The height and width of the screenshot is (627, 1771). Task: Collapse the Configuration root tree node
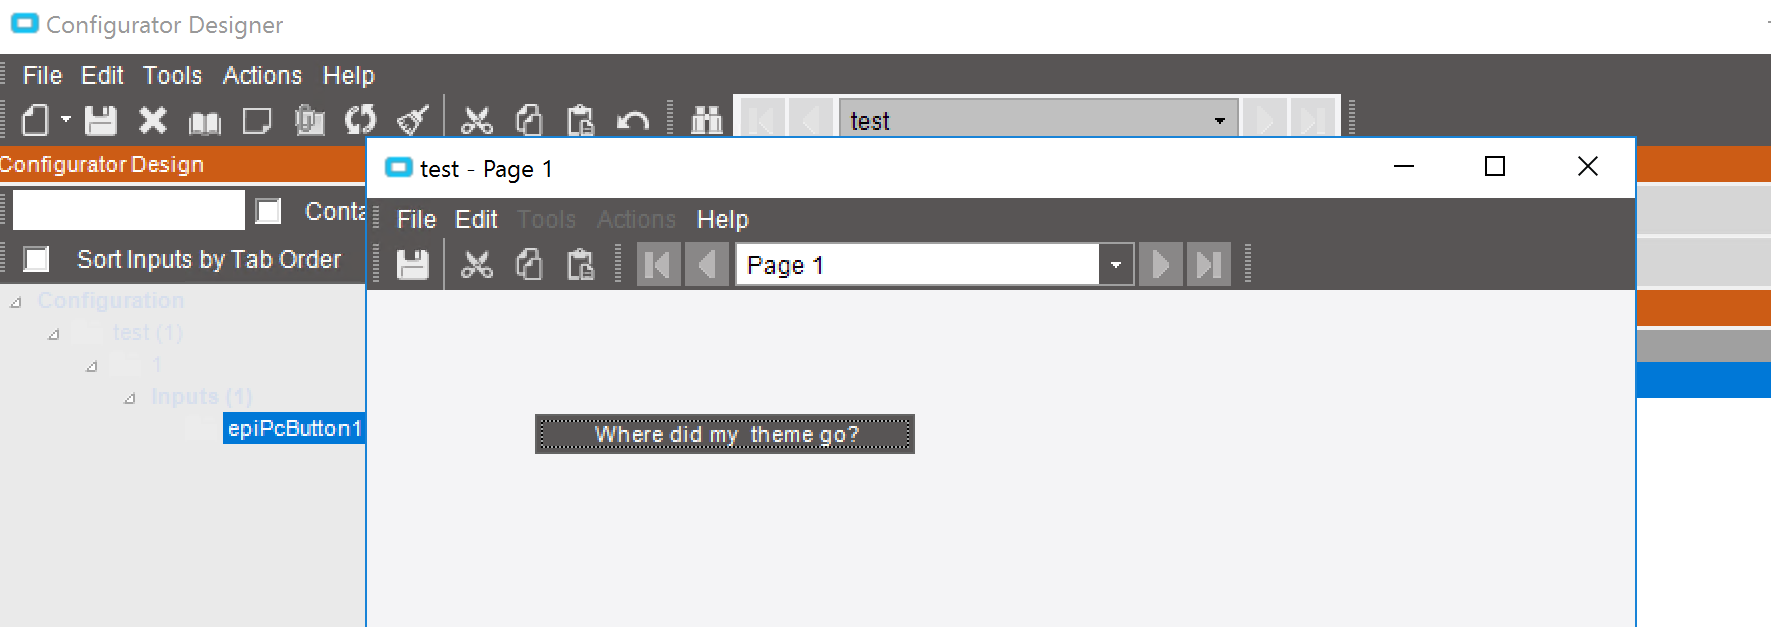tap(16, 302)
